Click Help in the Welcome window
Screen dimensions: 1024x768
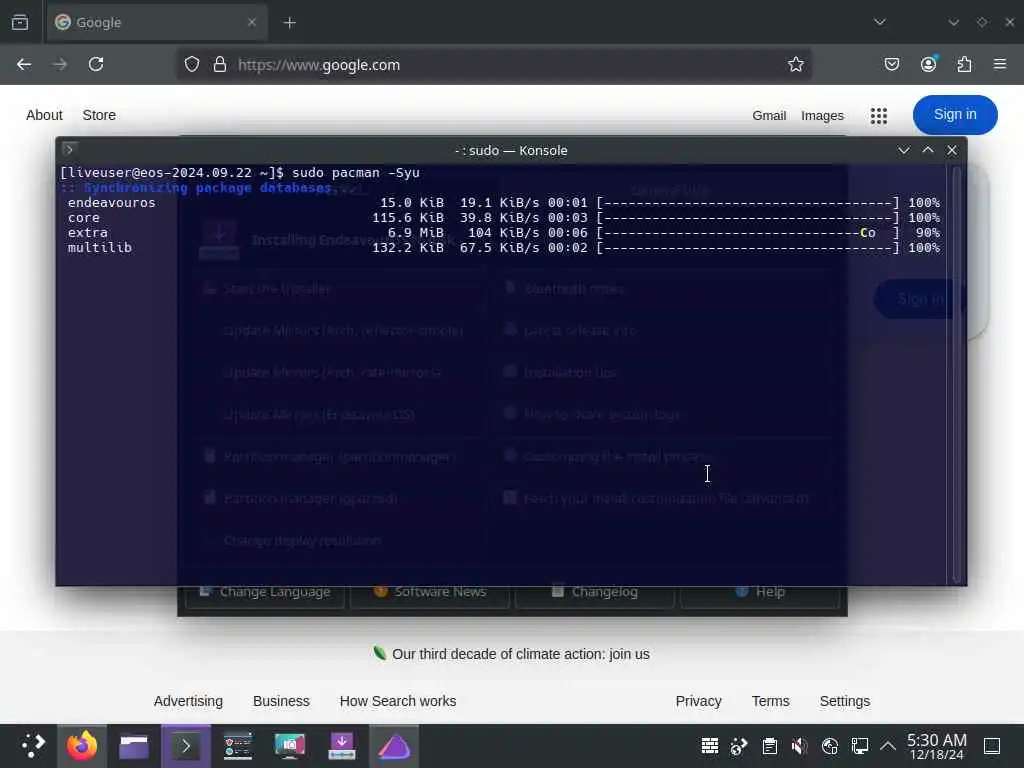760,594
